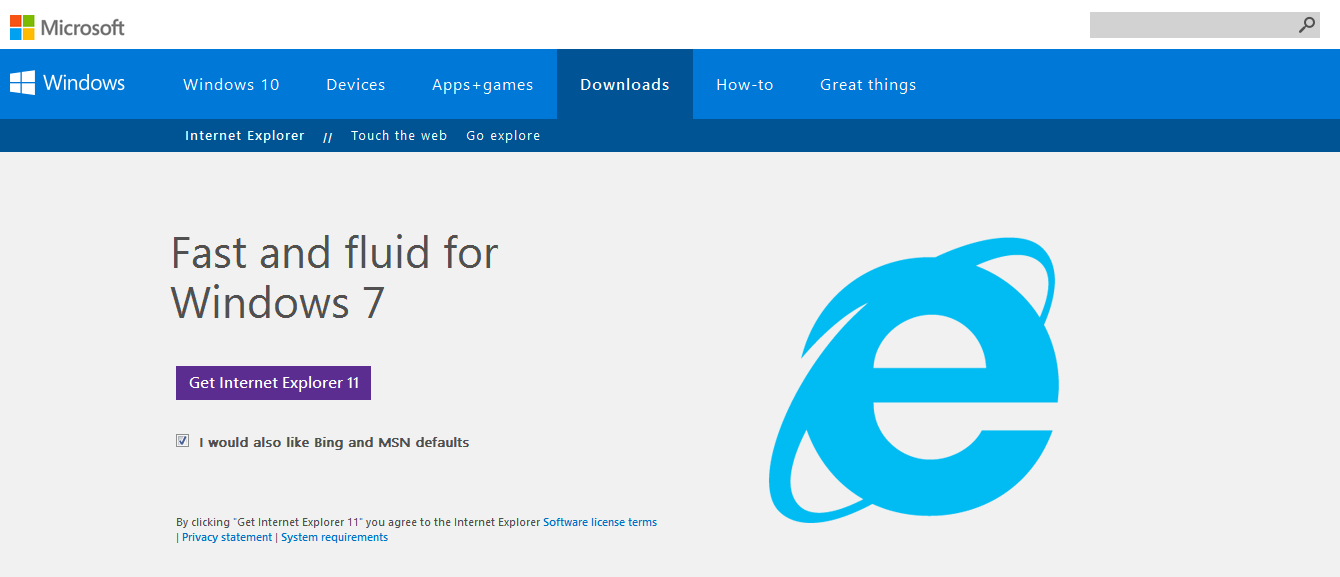Click the 'Fast and fluid for Windows 7' heading
The height and width of the screenshot is (577, 1340).
334,277
